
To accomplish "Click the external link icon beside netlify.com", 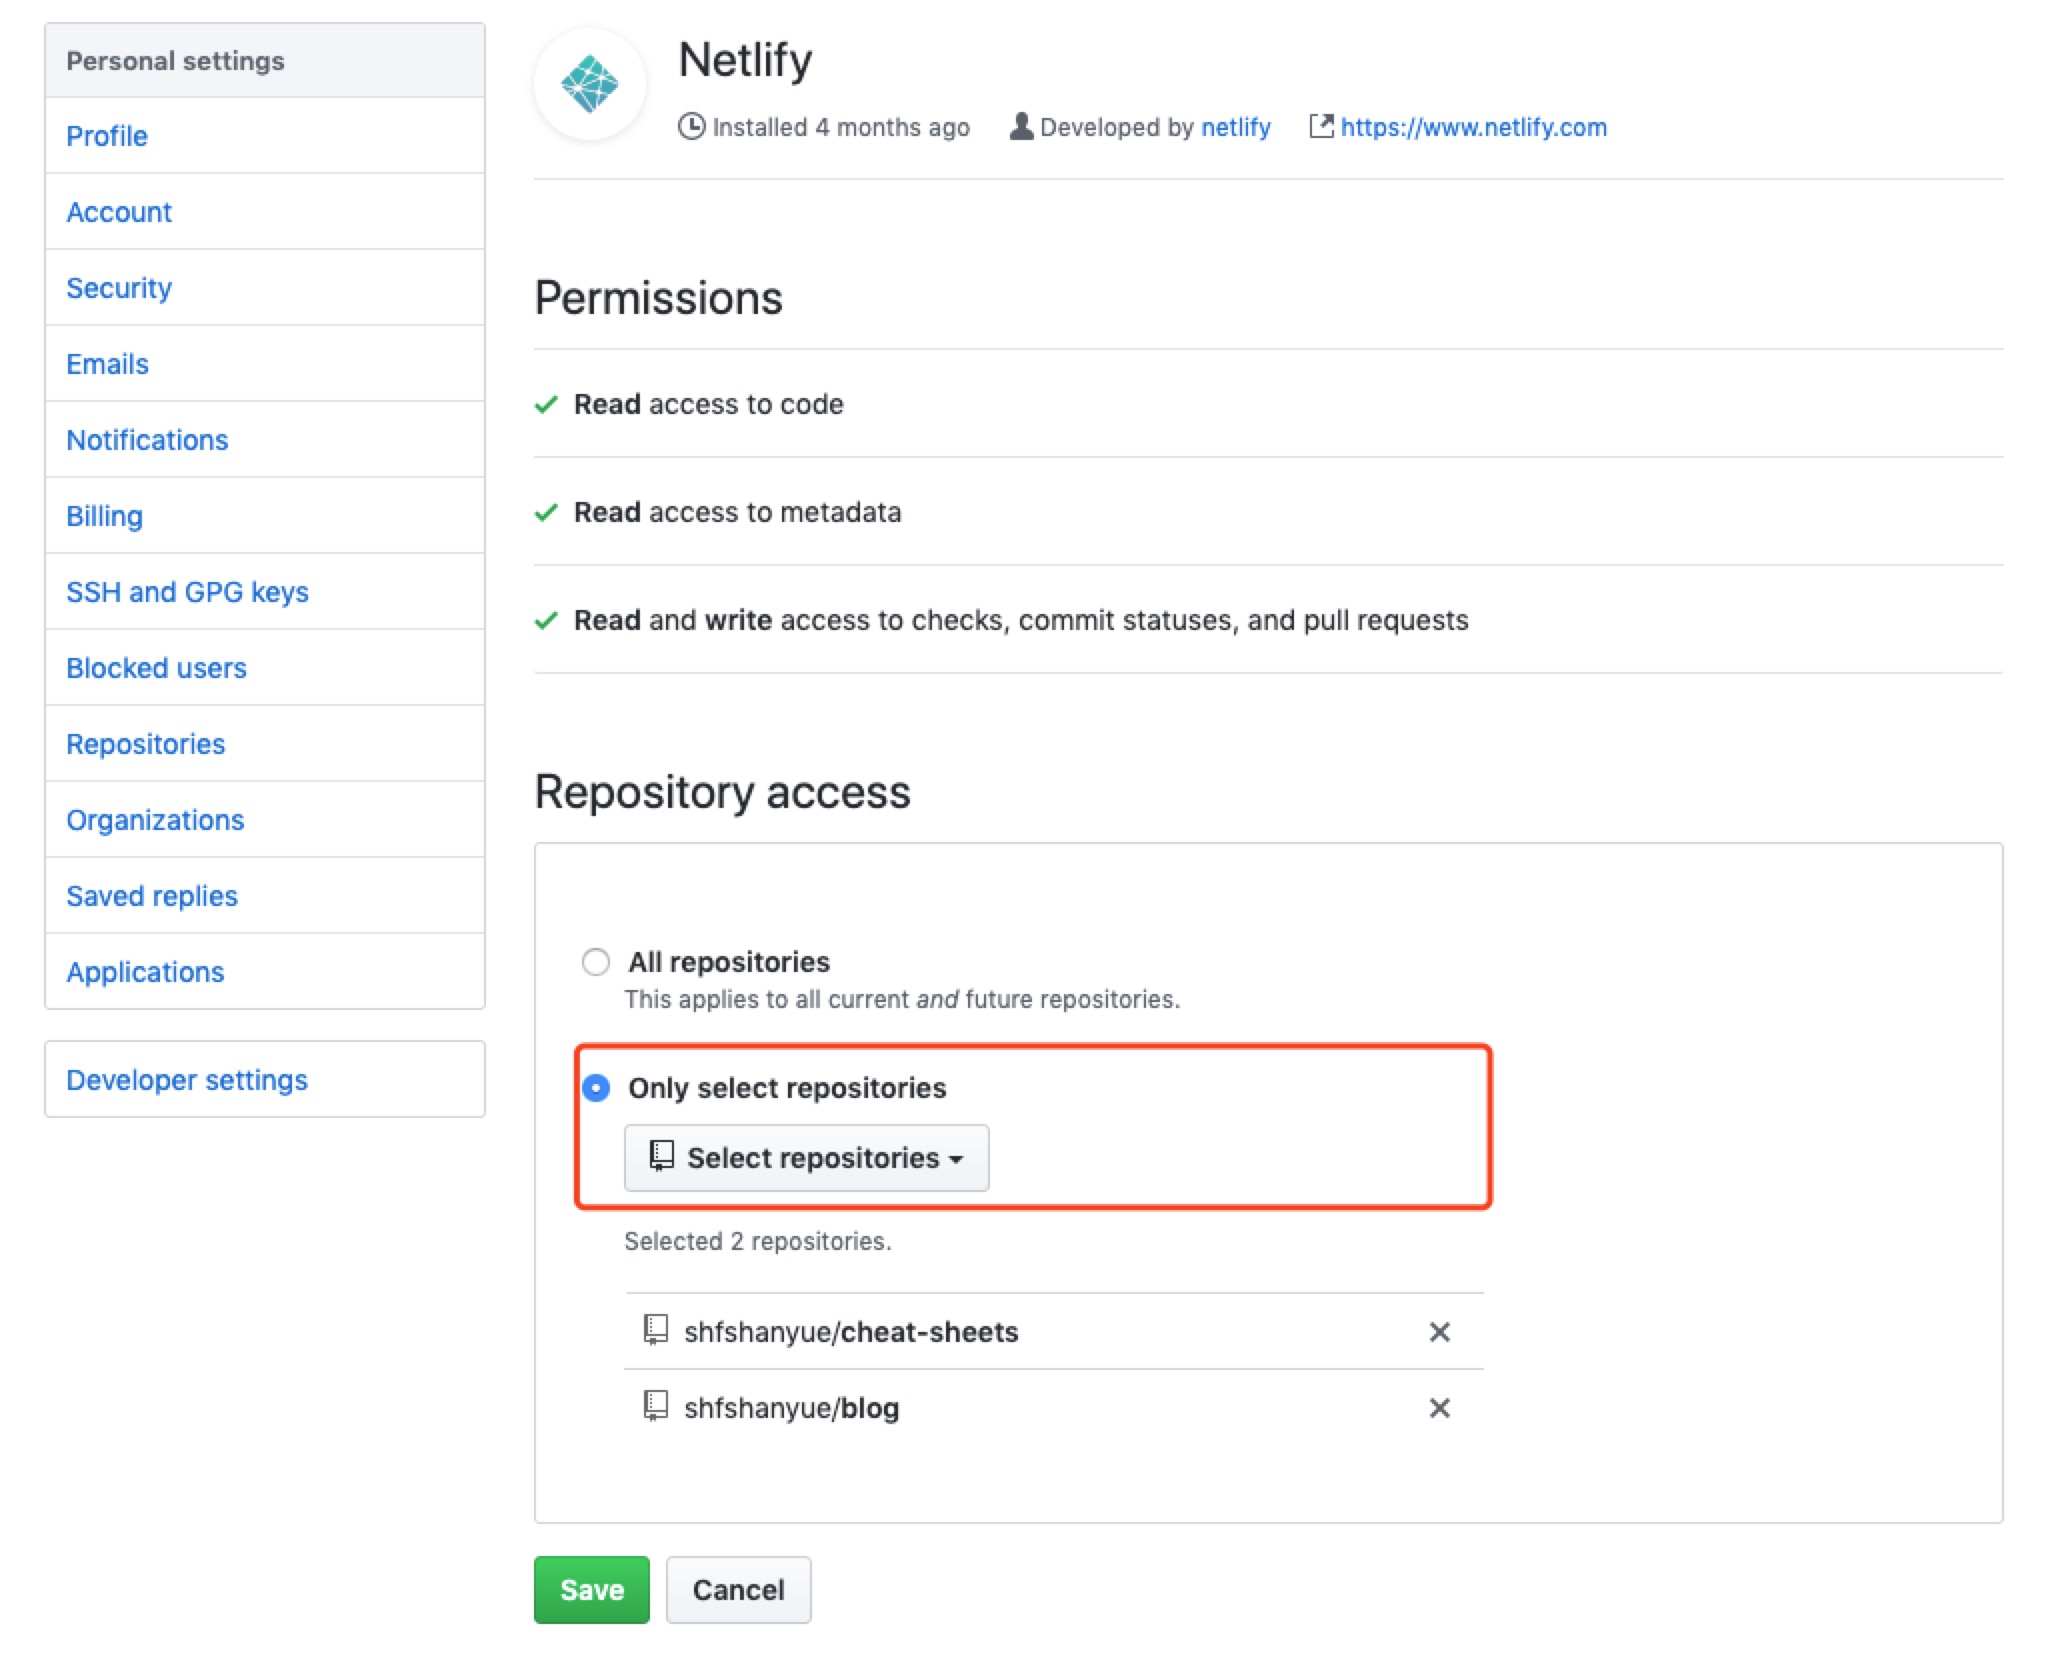I will [x=1321, y=126].
